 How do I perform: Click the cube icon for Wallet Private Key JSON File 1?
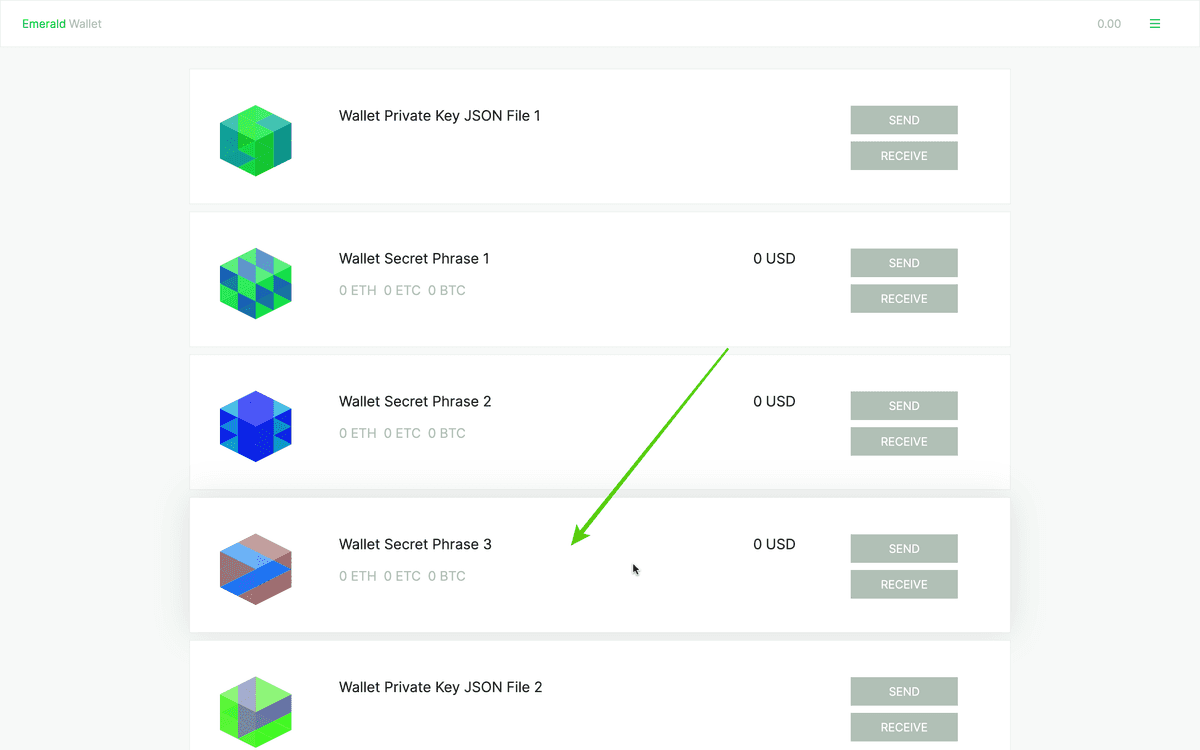[255, 140]
